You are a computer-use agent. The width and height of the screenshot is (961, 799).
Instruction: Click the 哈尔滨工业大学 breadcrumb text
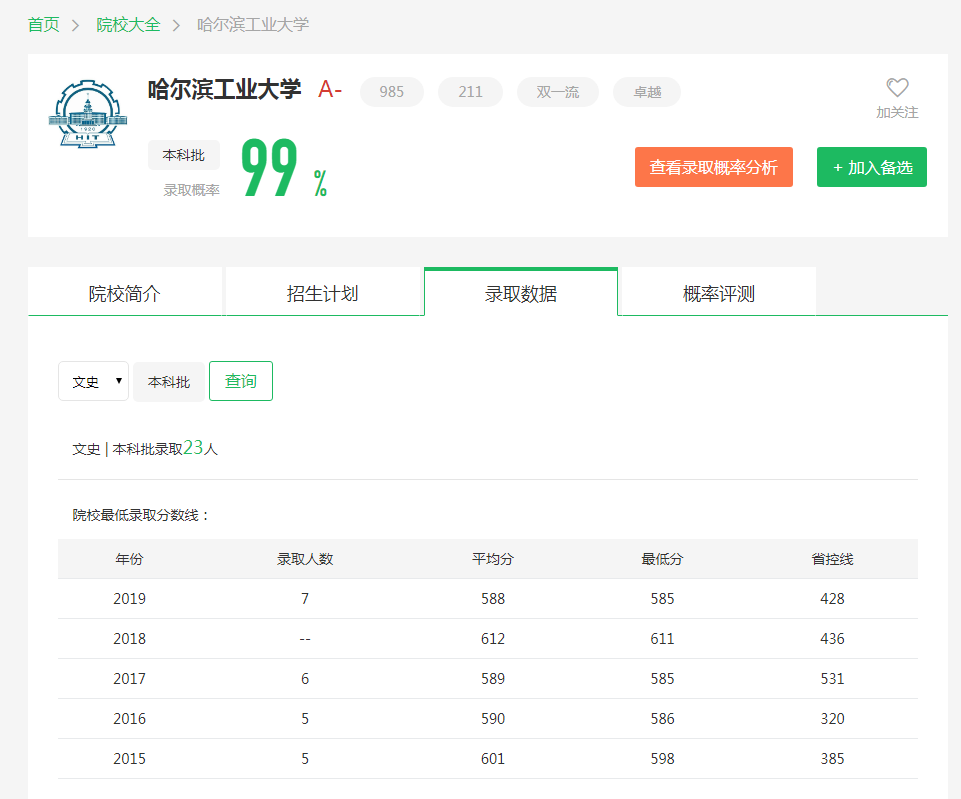point(253,25)
